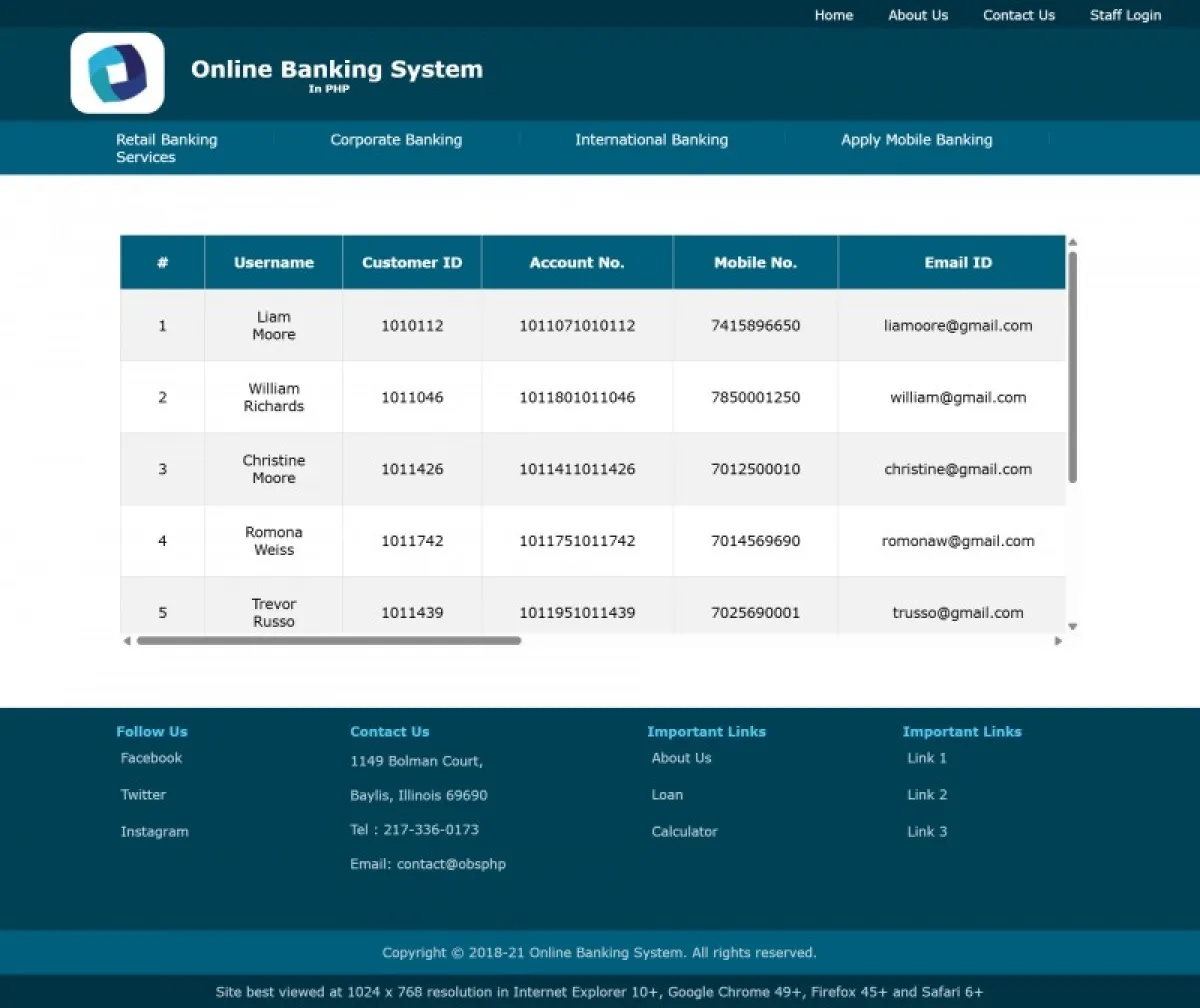This screenshot has width=1200, height=1008.
Task: Select International Banking menu
Action: [x=651, y=140]
